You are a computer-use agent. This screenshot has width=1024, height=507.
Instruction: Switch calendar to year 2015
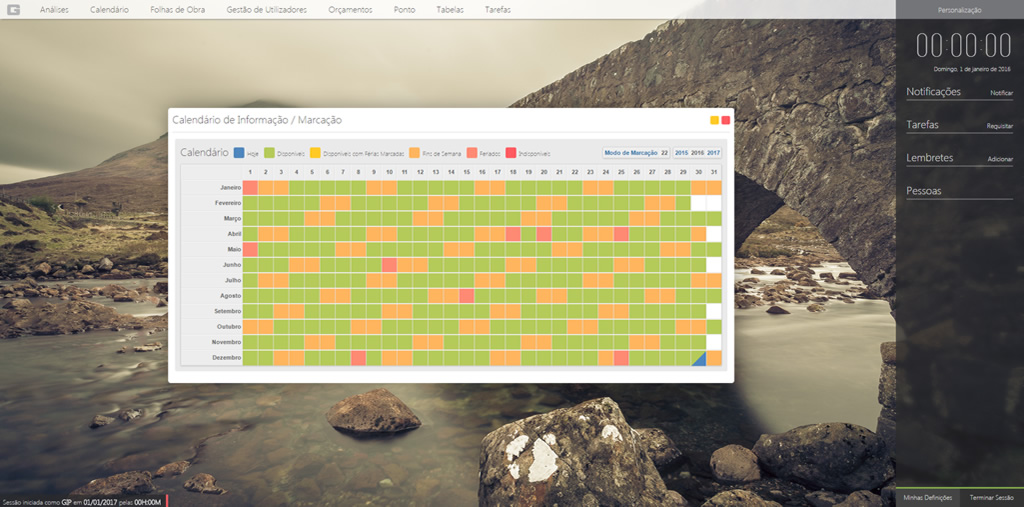(x=681, y=153)
